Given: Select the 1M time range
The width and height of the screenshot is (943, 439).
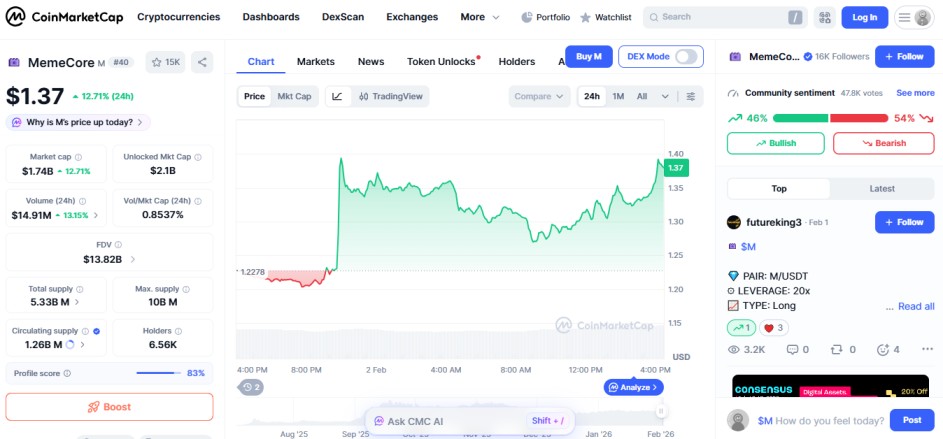Looking at the screenshot, I should (x=618, y=96).
